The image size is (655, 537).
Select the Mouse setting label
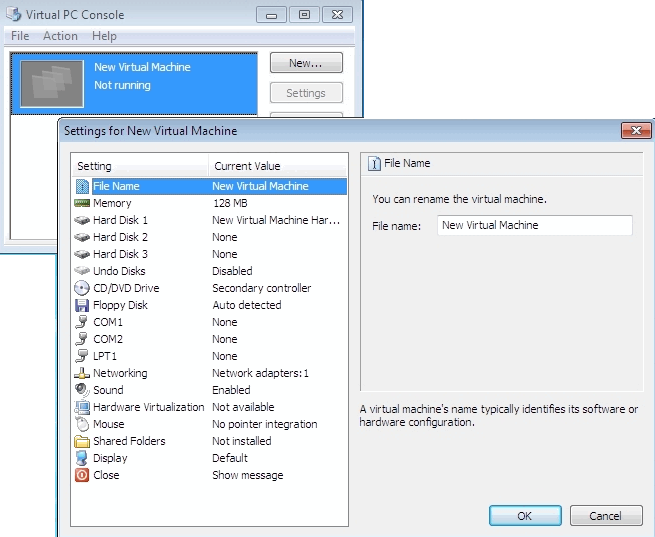(x=109, y=424)
